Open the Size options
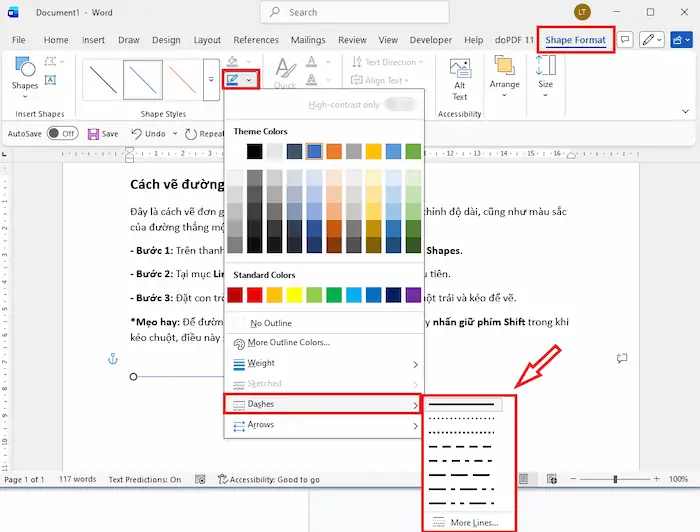 (545, 75)
